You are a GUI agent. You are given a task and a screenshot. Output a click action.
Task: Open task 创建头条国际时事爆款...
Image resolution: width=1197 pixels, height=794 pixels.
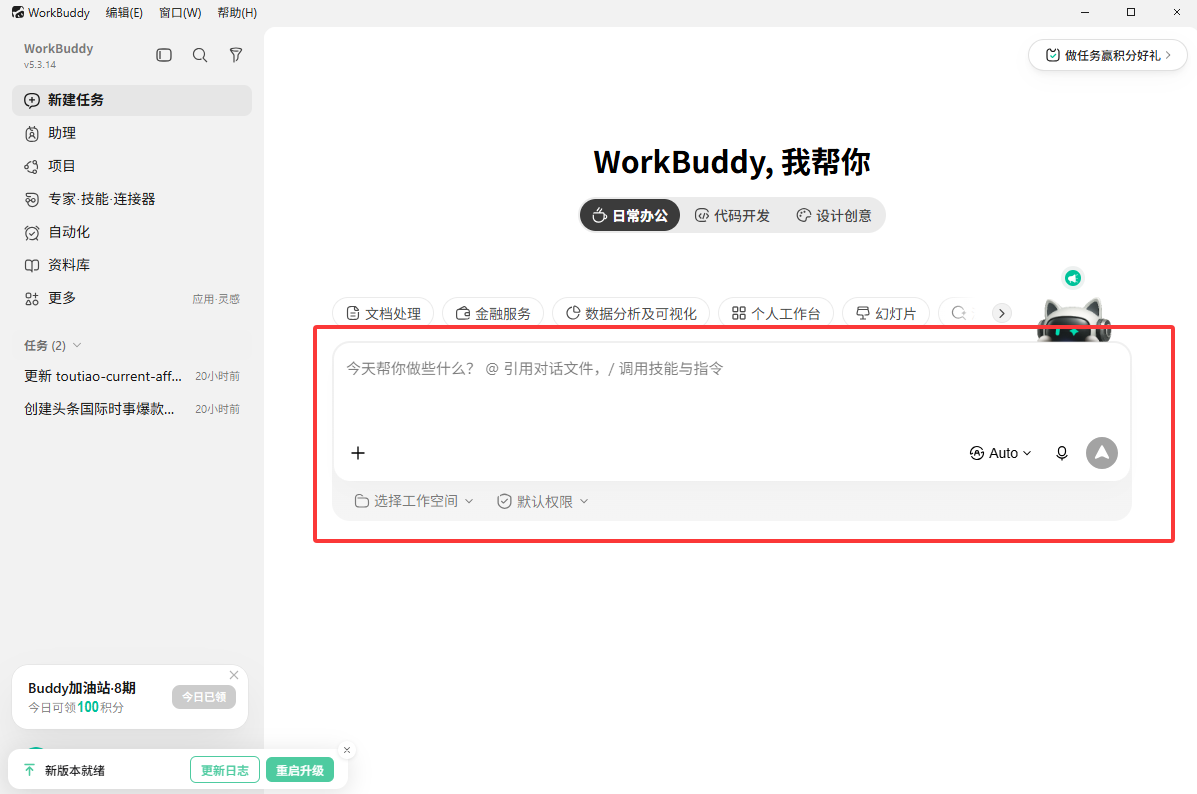[x=132, y=408]
